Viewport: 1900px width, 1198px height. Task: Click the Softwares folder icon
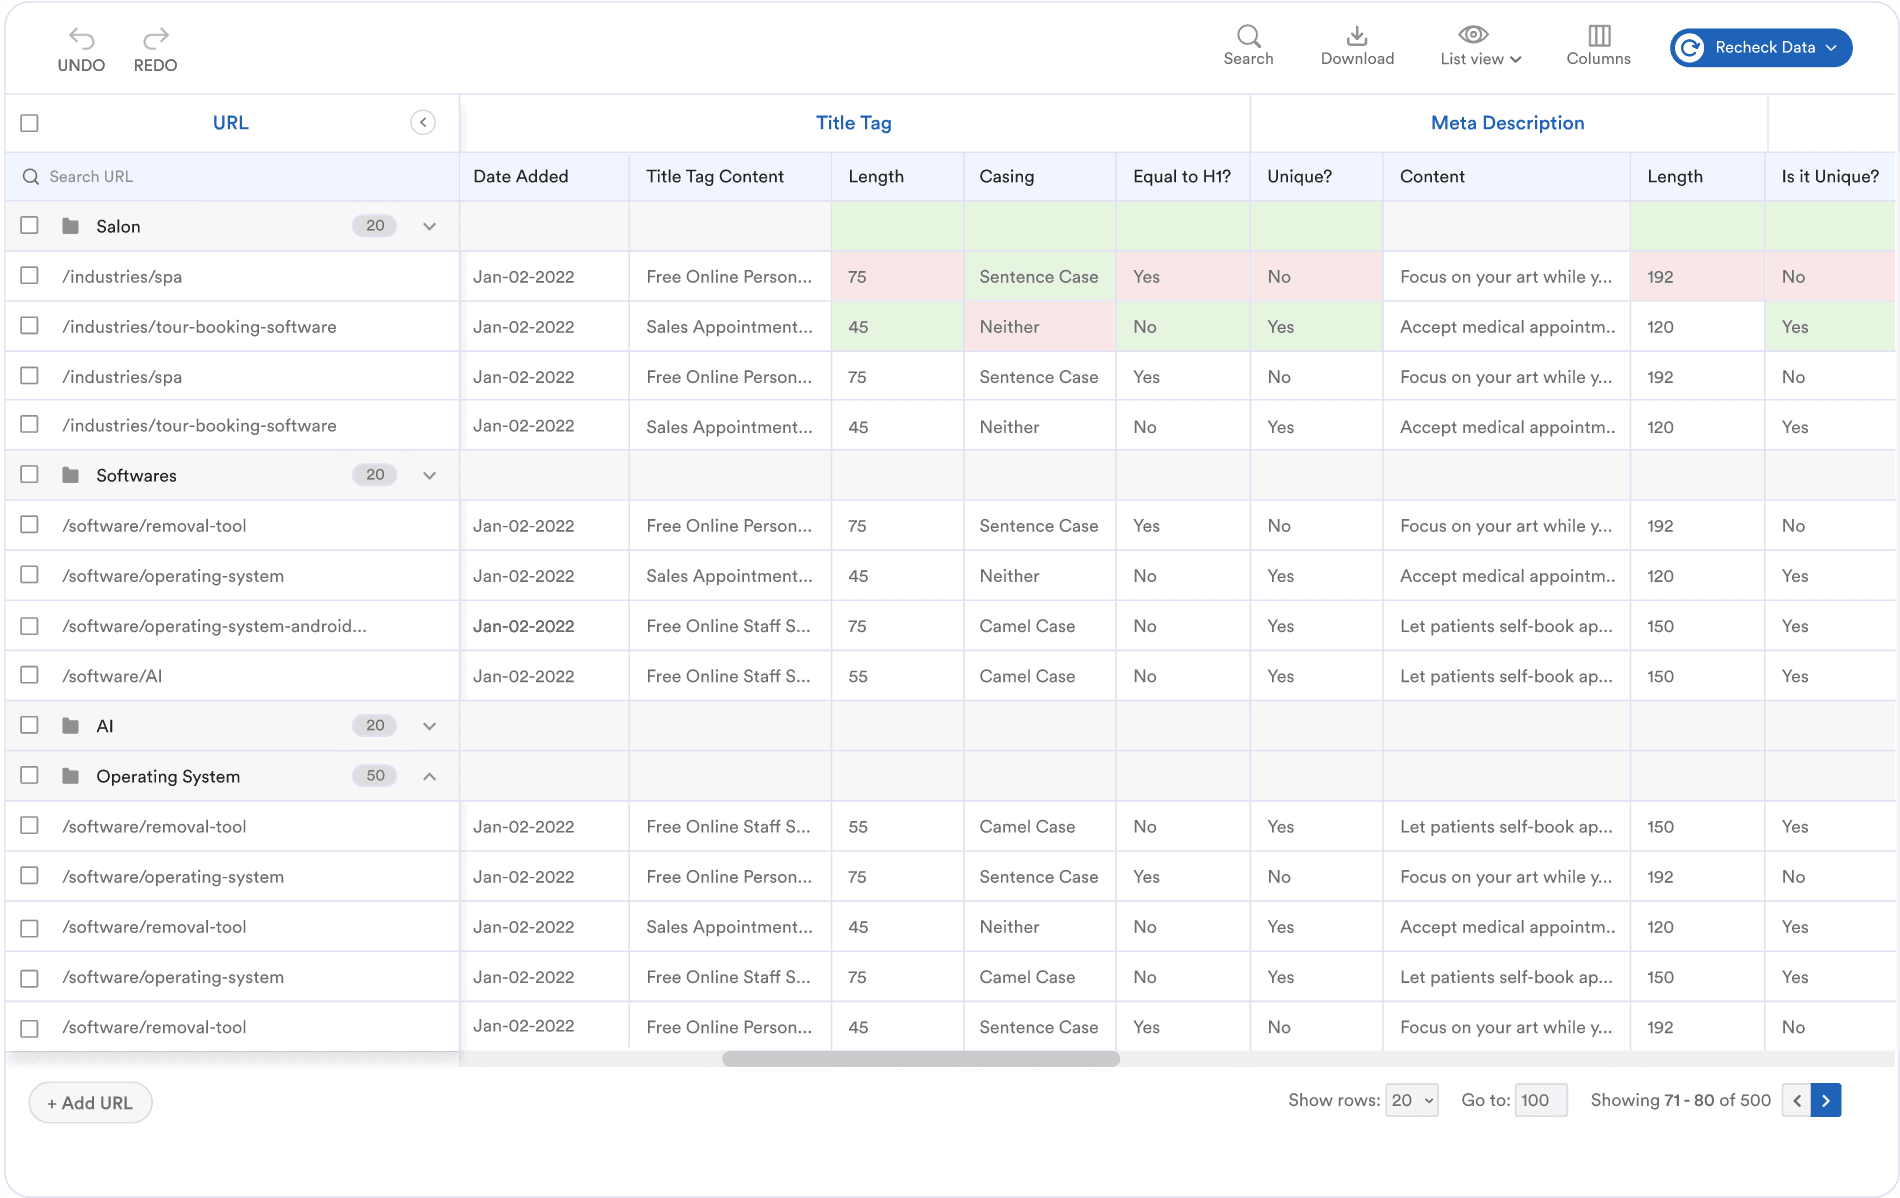tap(71, 475)
